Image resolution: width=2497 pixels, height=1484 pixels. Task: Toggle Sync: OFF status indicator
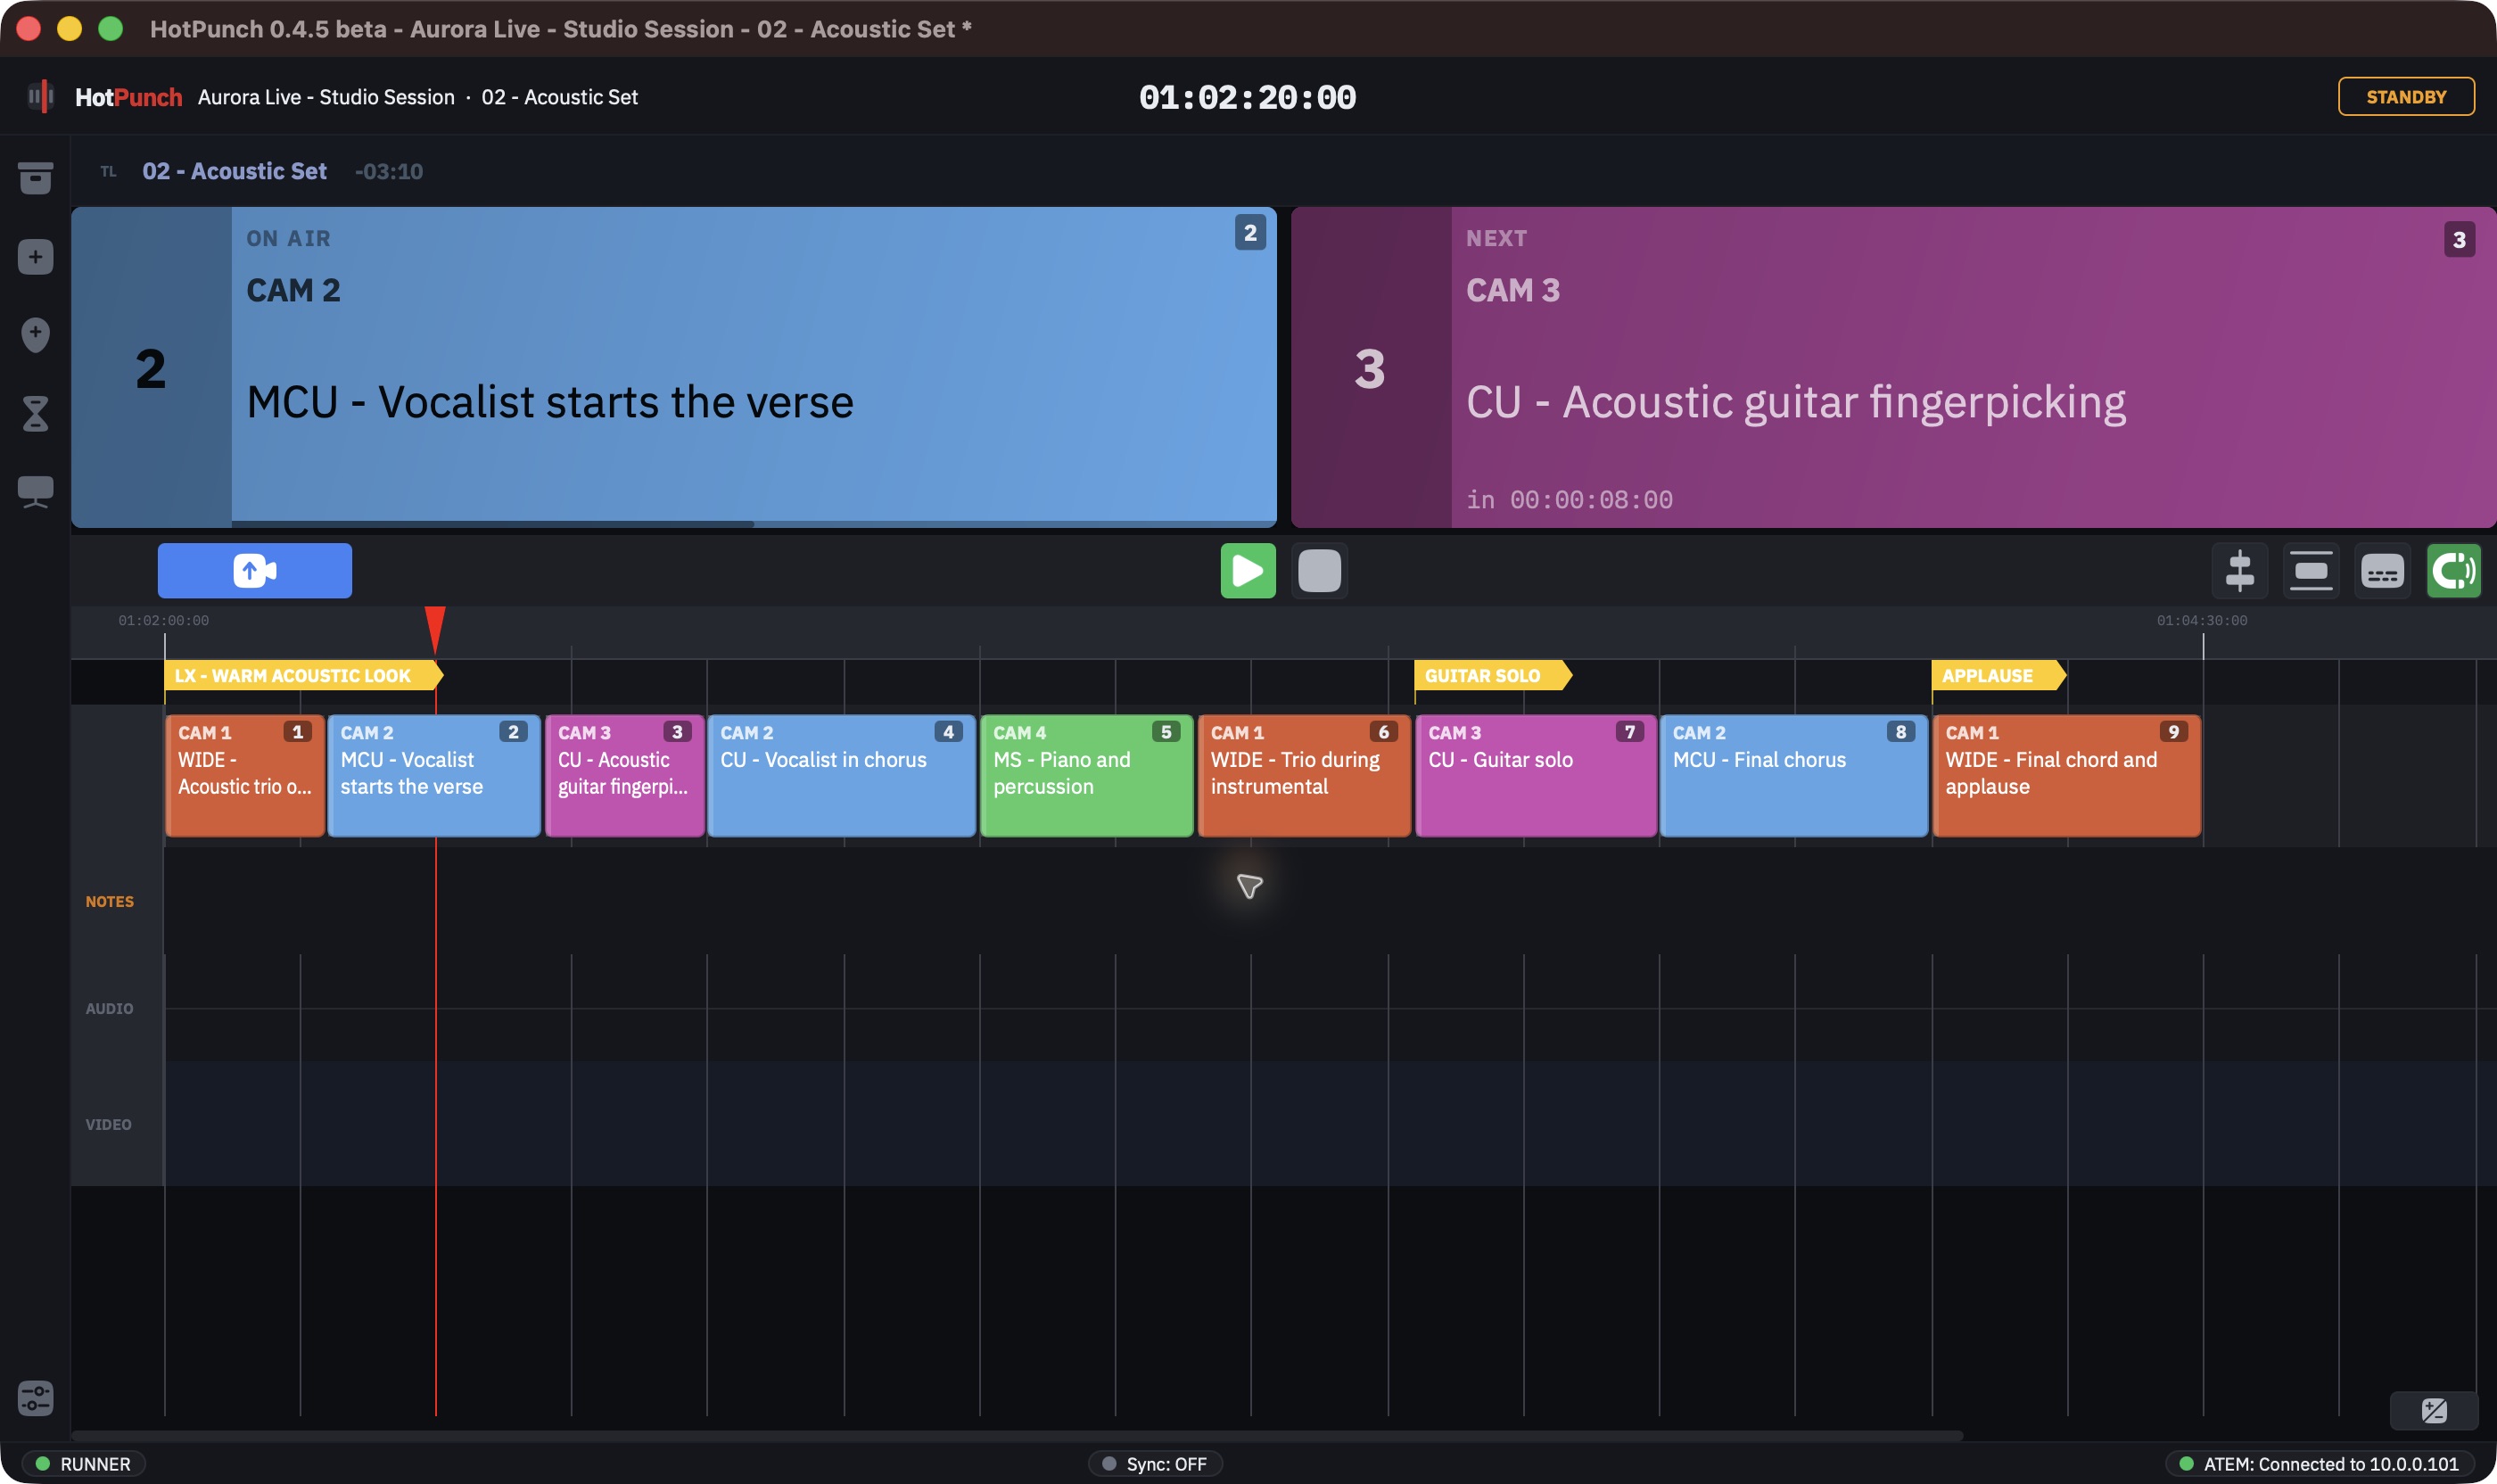[1155, 1464]
